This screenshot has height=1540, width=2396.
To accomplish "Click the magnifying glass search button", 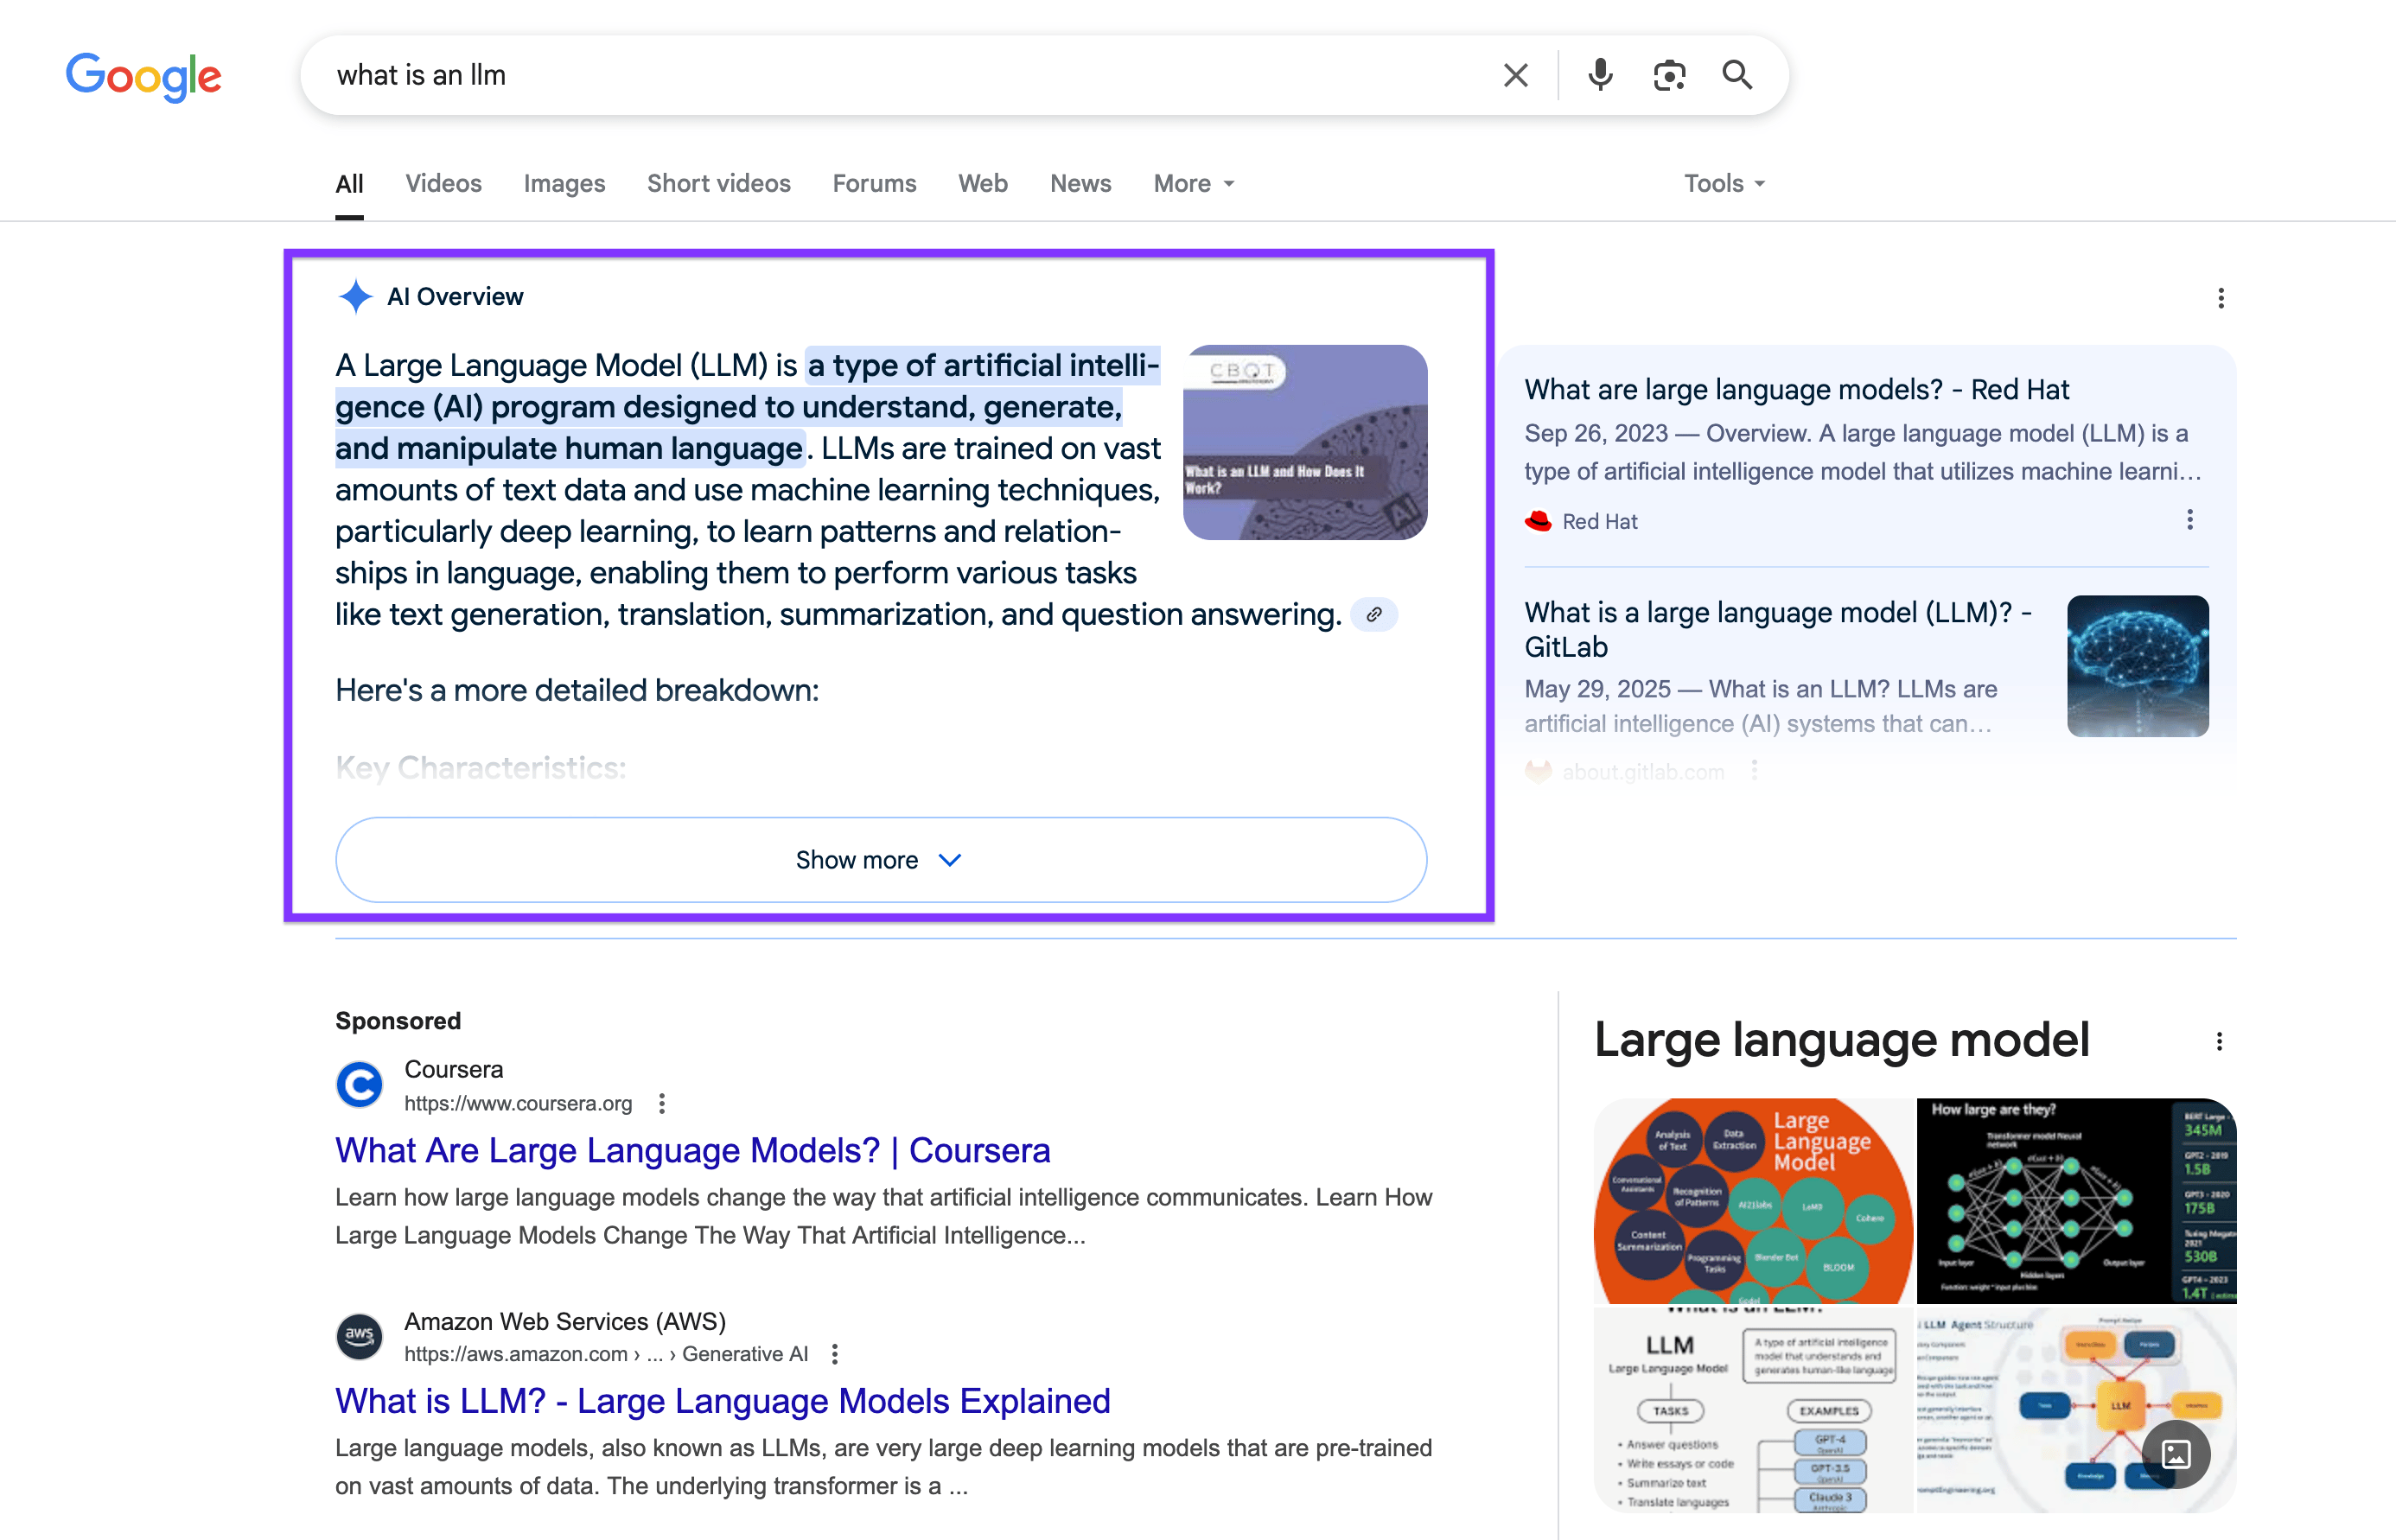I will coord(1737,75).
